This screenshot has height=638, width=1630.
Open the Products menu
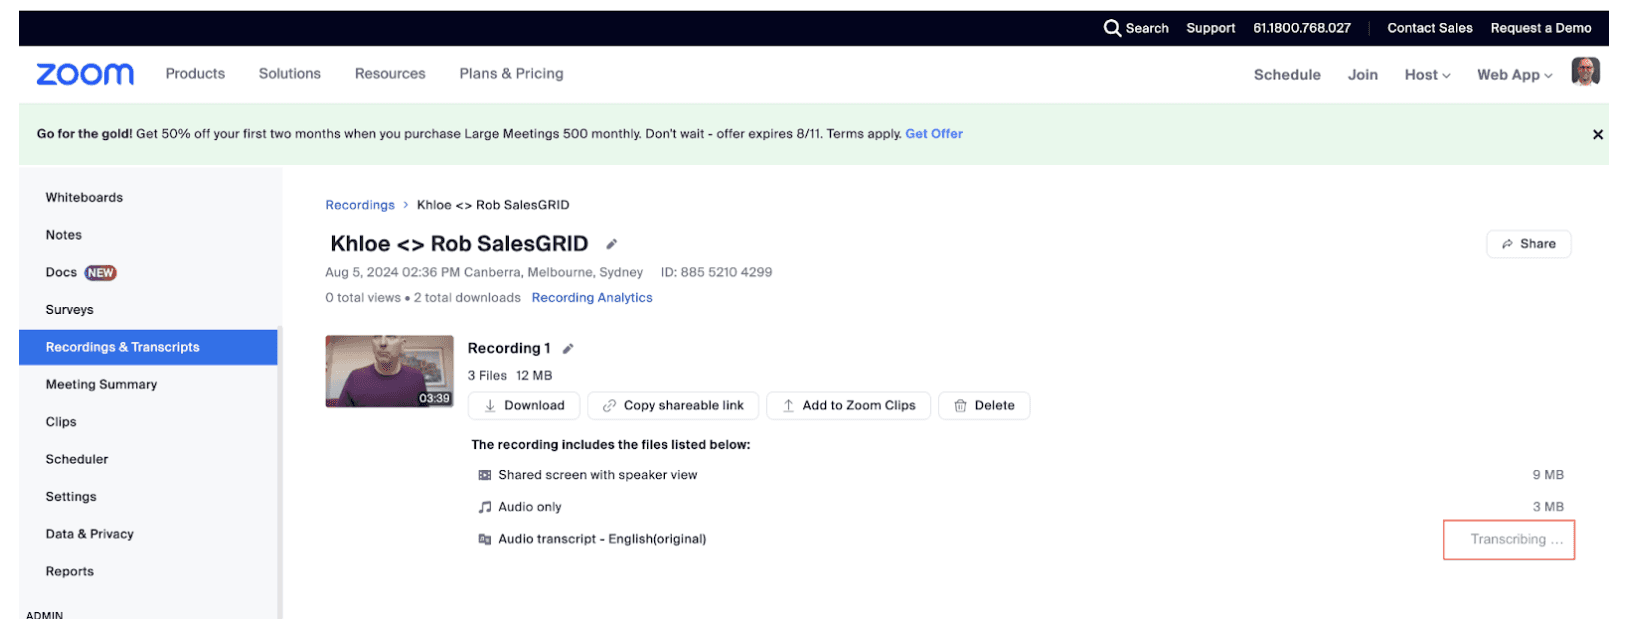[x=195, y=74]
